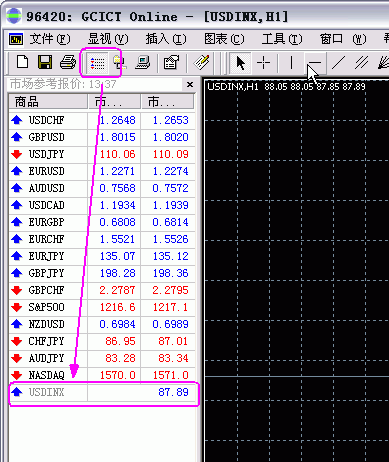389x462 pixels.
Task: Click the 商品 column header
Action: click(48, 102)
